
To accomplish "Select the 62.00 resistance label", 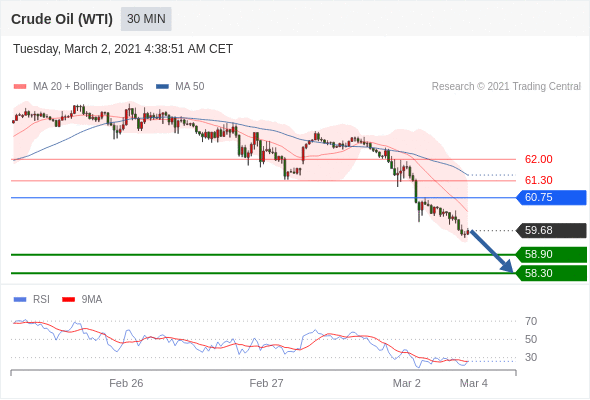I will click(x=538, y=159).
